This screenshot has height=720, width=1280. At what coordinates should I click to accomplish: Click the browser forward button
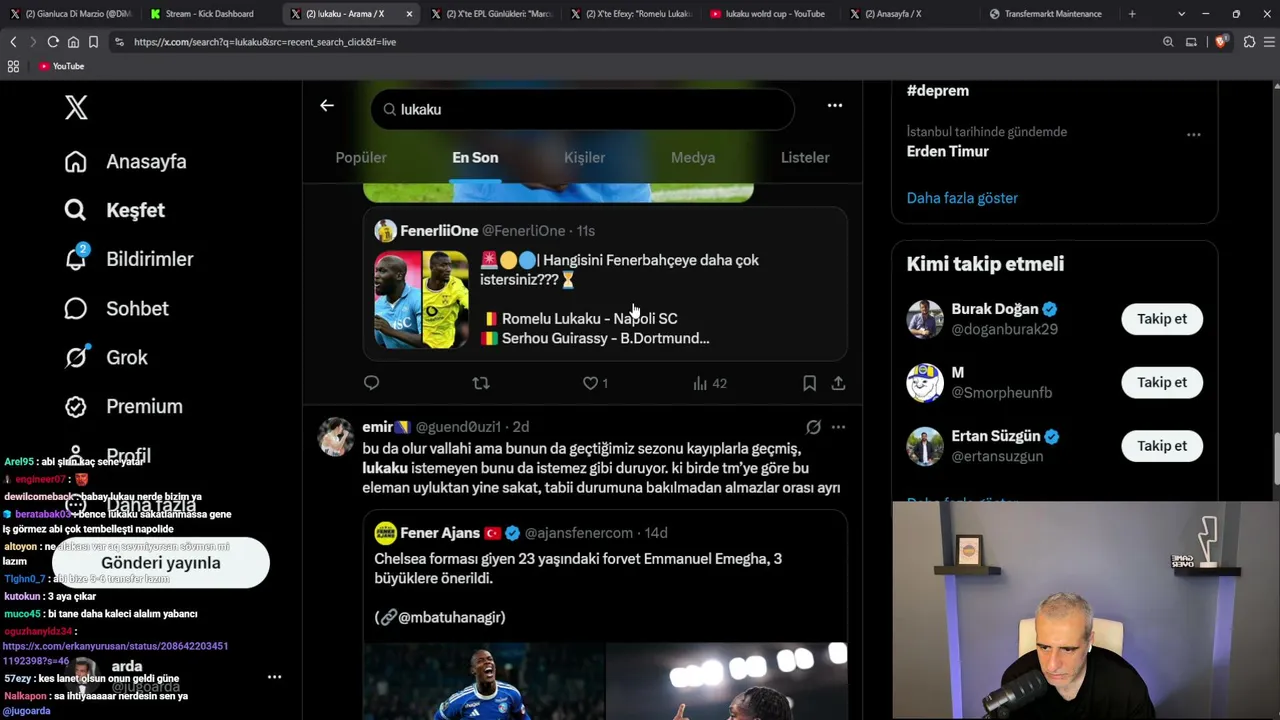pos(32,42)
